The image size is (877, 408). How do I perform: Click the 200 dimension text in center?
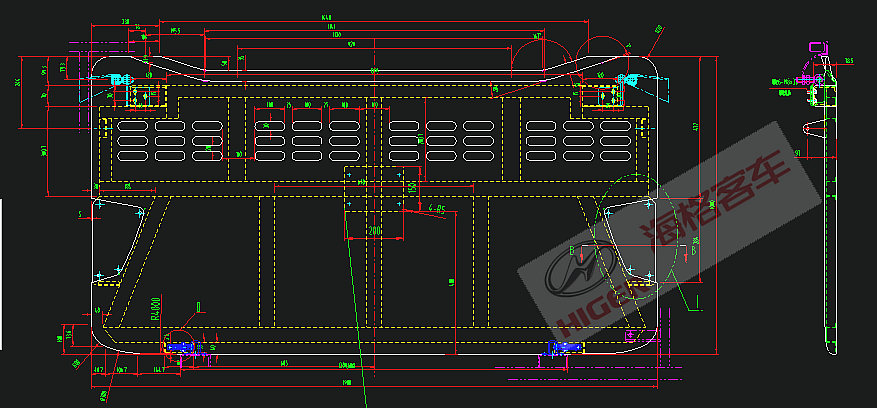click(x=374, y=230)
